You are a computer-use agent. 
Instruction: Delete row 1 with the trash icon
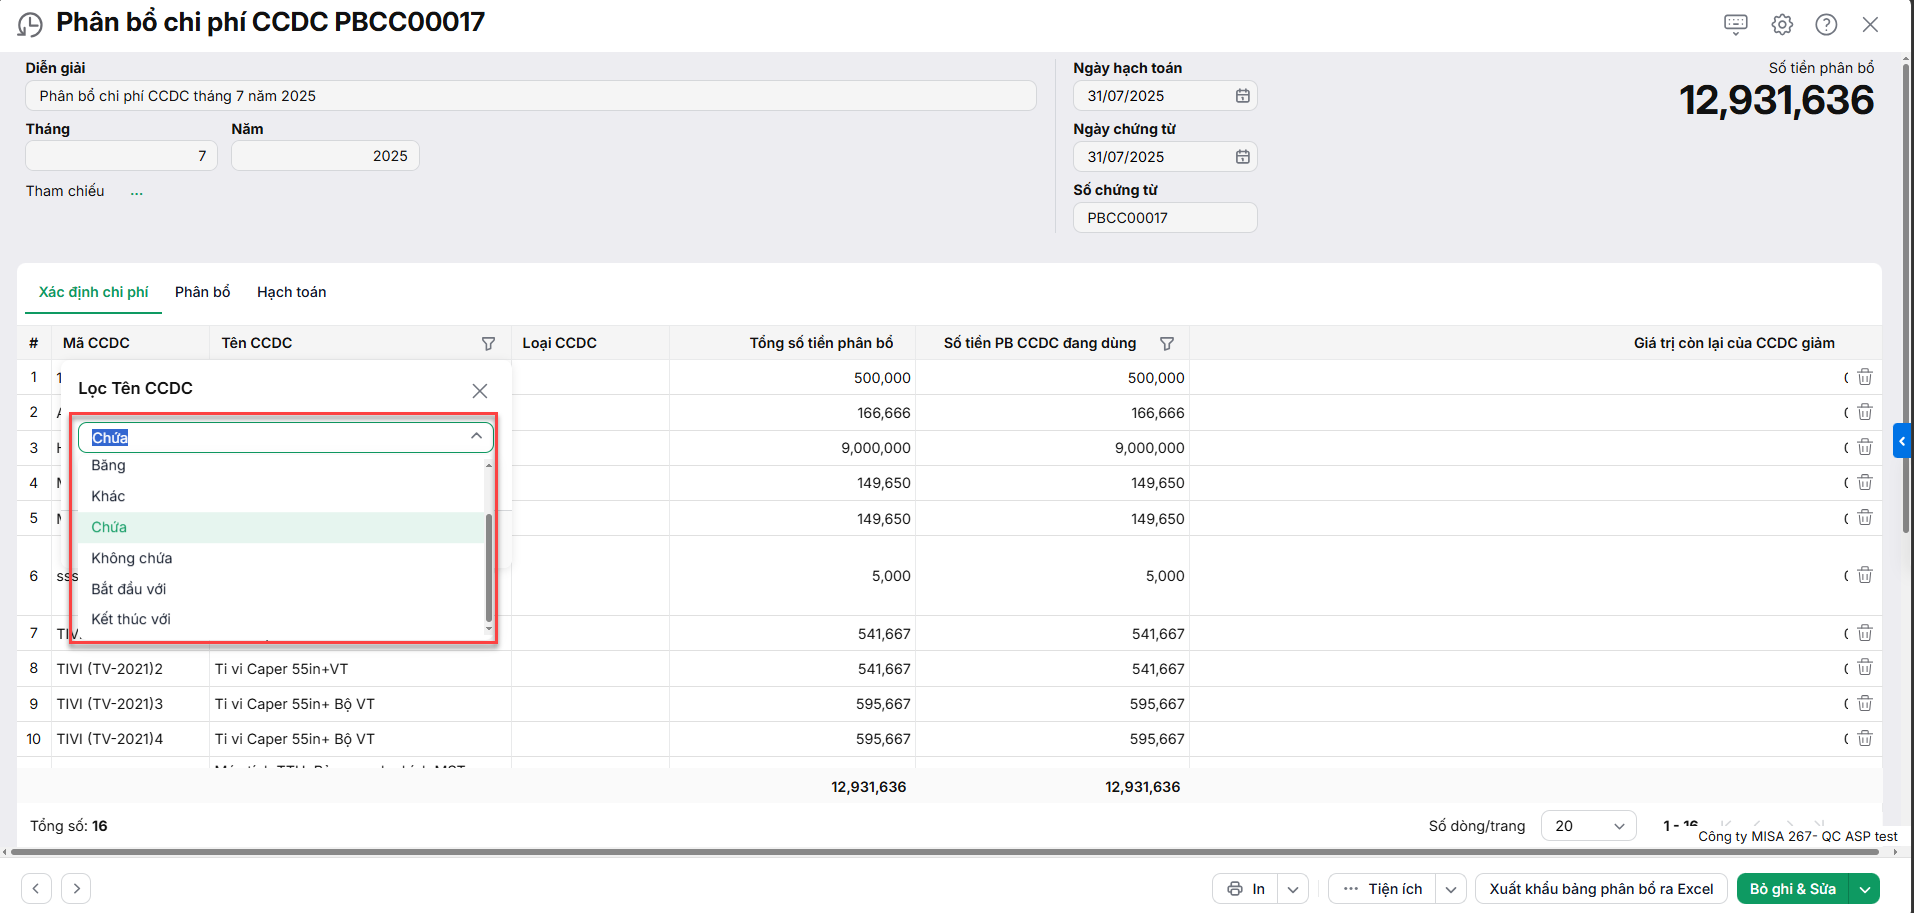pyautogui.click(x=1865, y=377)
